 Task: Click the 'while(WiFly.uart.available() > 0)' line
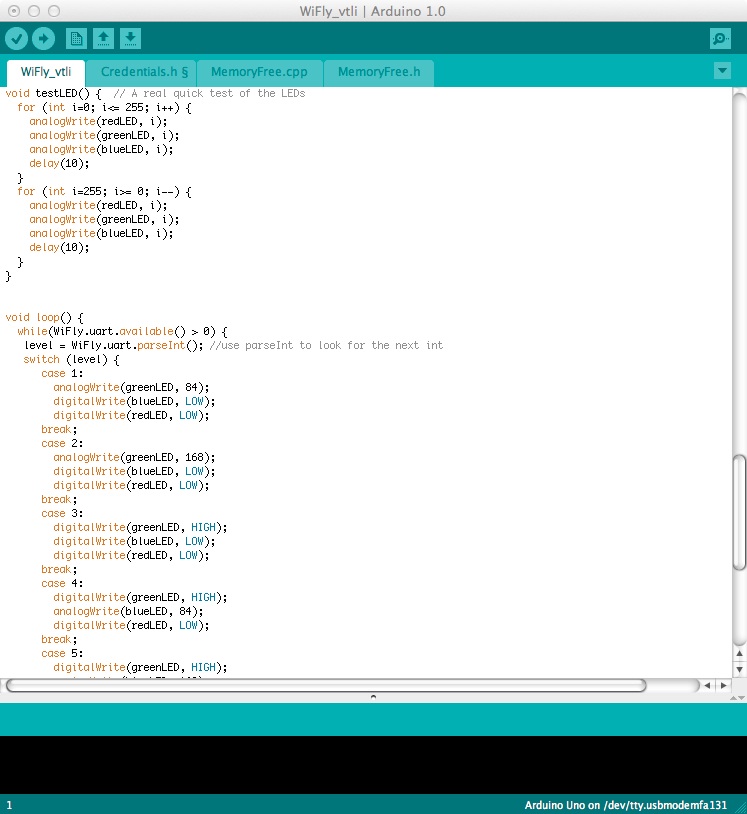click(x=122, y=331)
